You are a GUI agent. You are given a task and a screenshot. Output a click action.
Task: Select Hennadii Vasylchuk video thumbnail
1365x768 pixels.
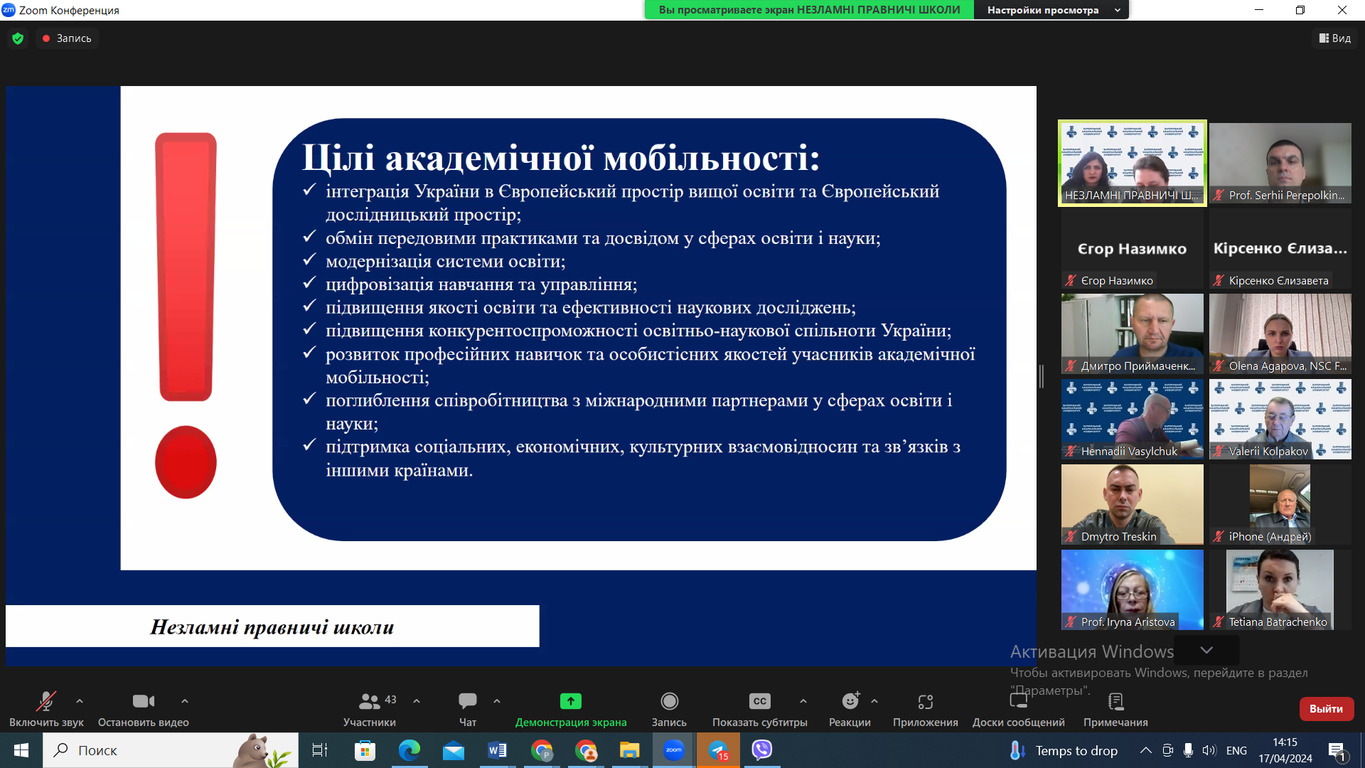pyautogui.click(x=1132, y=419)
